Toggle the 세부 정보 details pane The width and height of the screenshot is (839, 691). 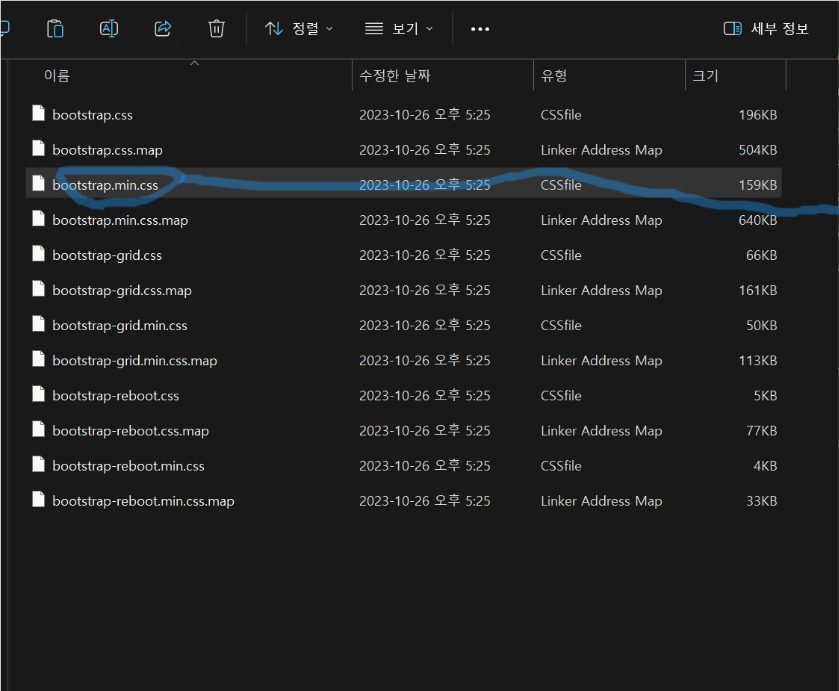pos(766,28)
